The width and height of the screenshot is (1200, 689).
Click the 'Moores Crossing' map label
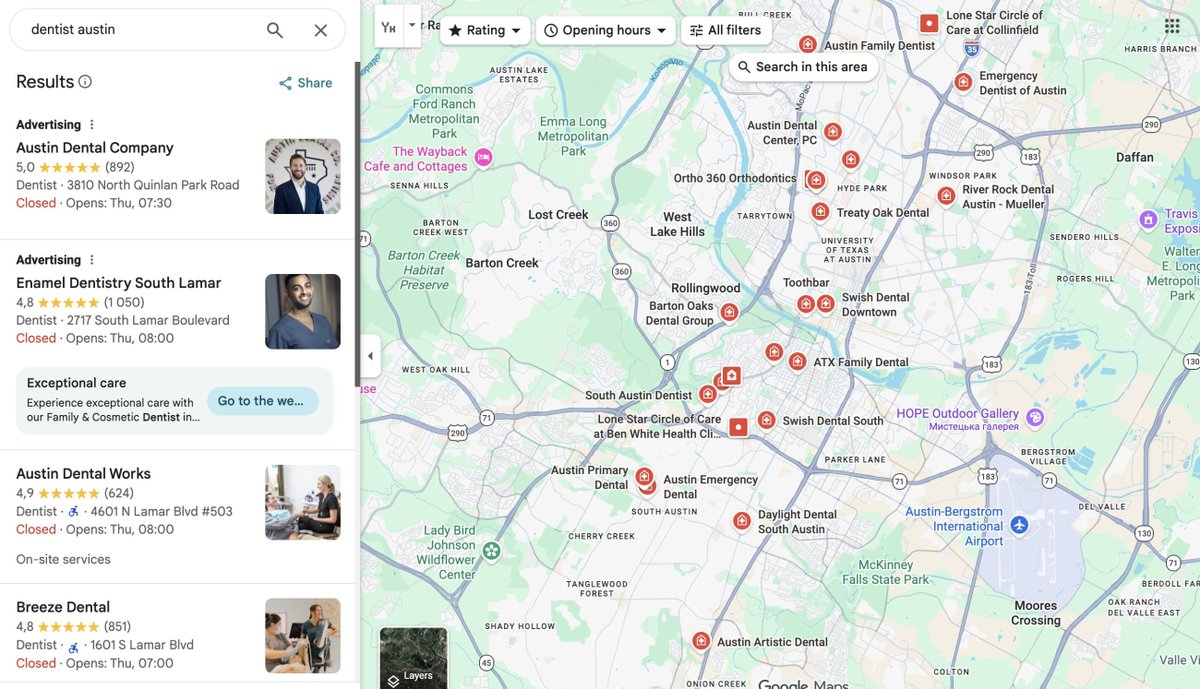[1035, 613]
